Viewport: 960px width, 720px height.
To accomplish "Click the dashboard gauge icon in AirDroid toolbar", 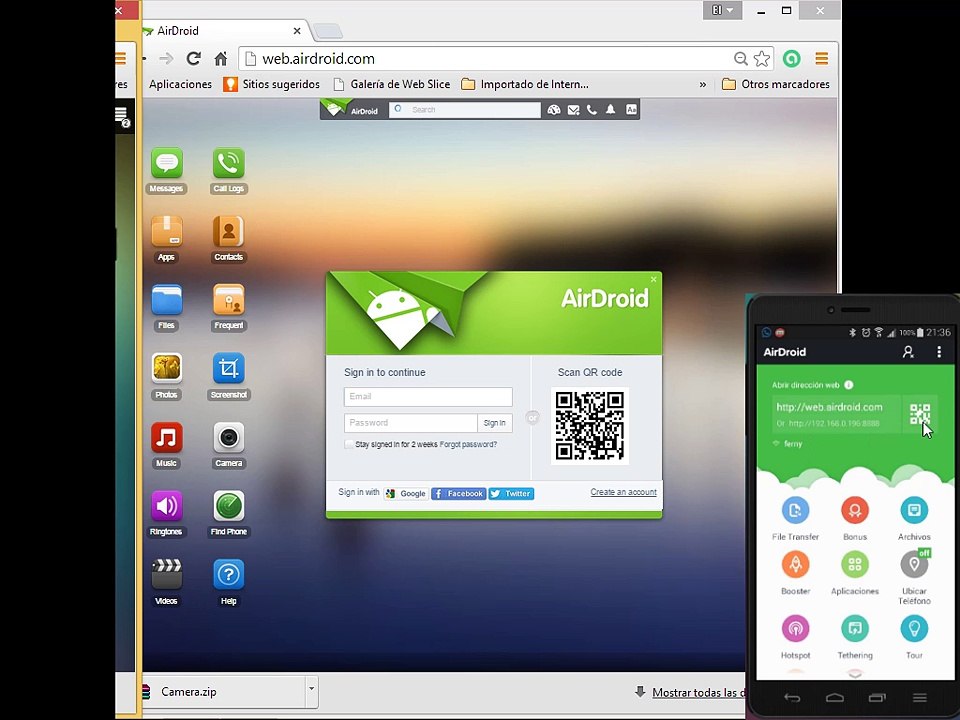I will point(553,110).
